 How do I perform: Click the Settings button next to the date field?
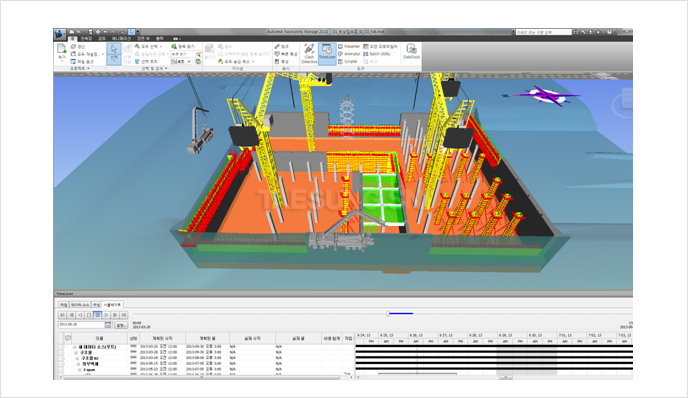coord(121,325)
